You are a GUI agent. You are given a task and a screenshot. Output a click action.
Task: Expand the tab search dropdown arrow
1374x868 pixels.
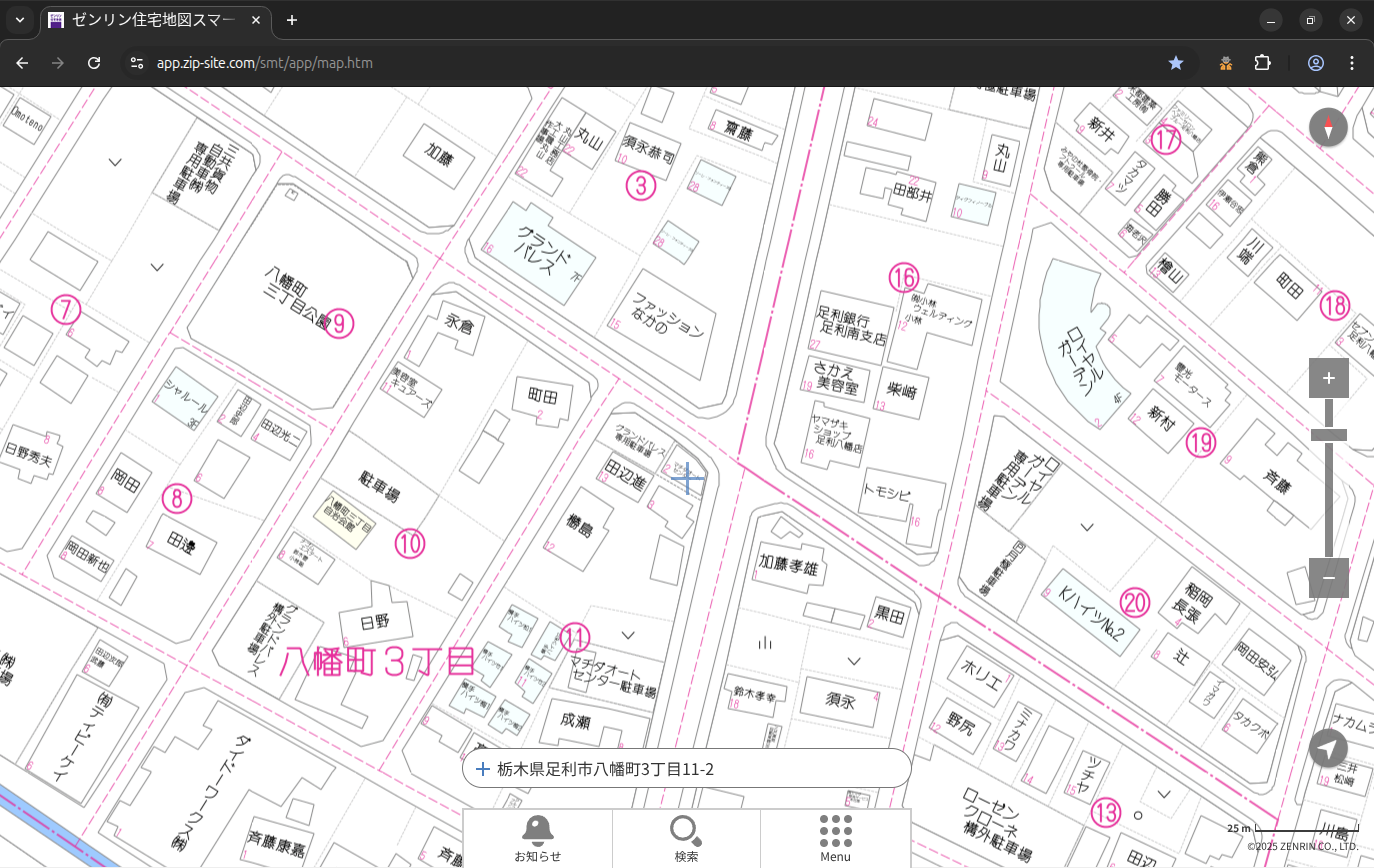20,20
